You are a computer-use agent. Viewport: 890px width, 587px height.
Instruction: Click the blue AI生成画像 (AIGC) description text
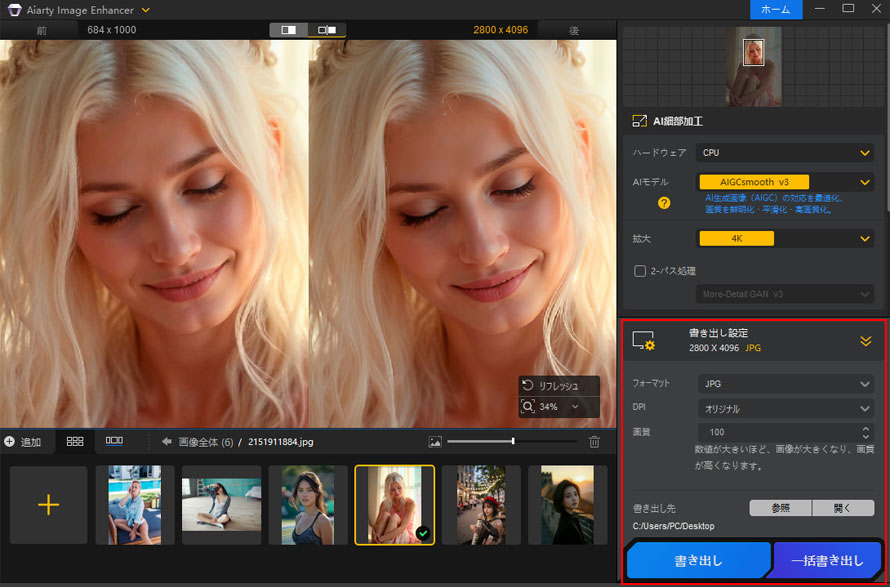coord(774,204)
